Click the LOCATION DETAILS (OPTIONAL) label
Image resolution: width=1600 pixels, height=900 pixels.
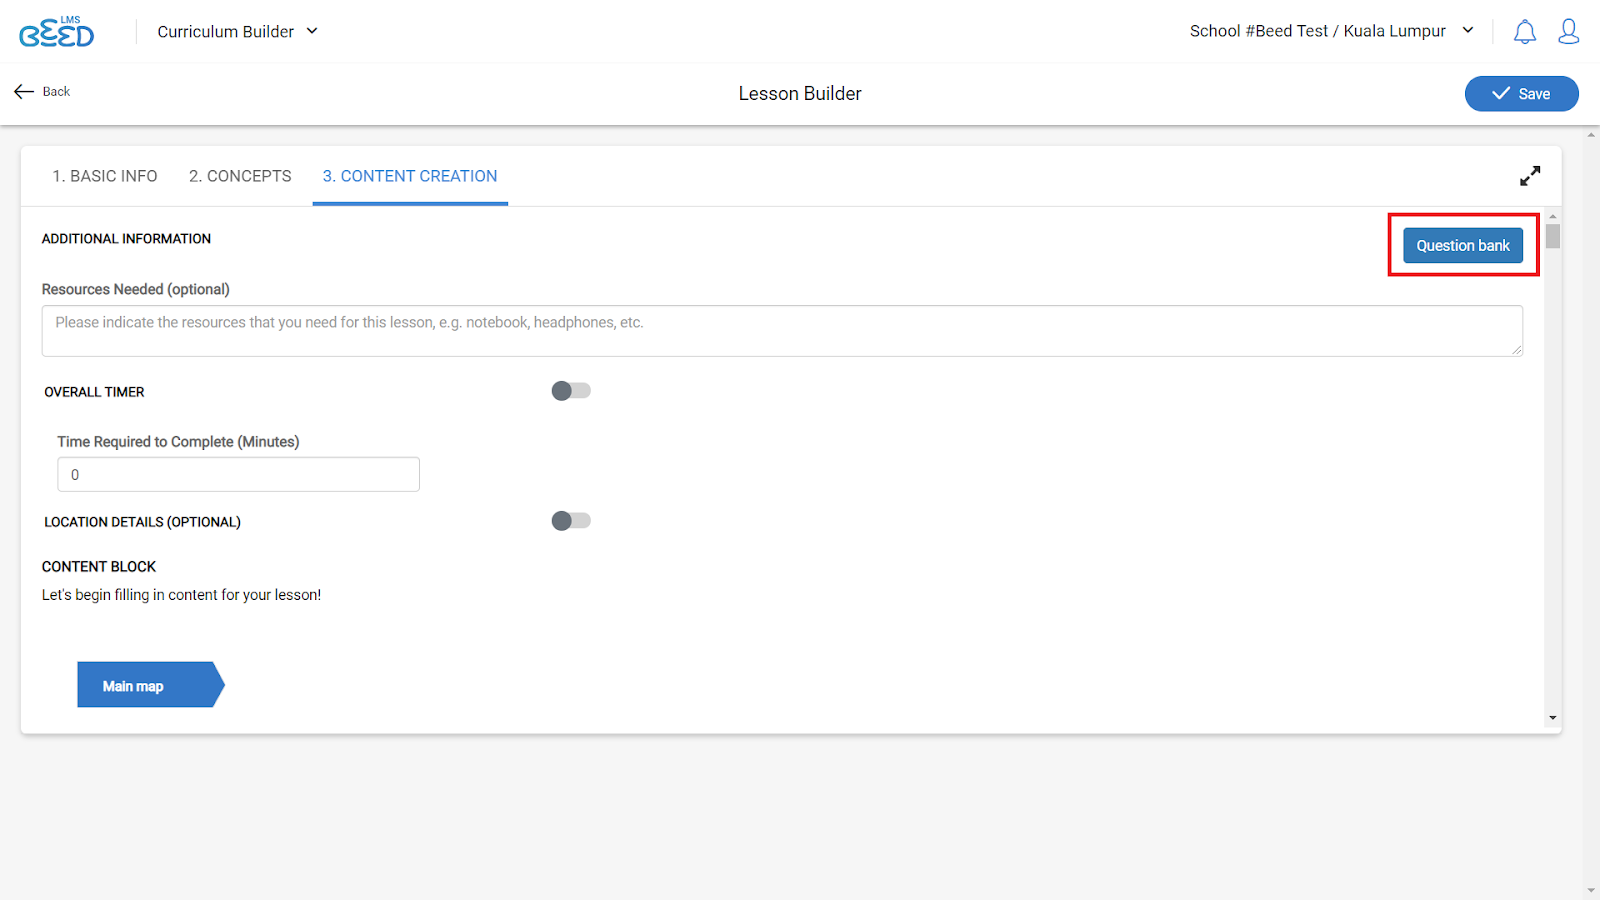142,522
